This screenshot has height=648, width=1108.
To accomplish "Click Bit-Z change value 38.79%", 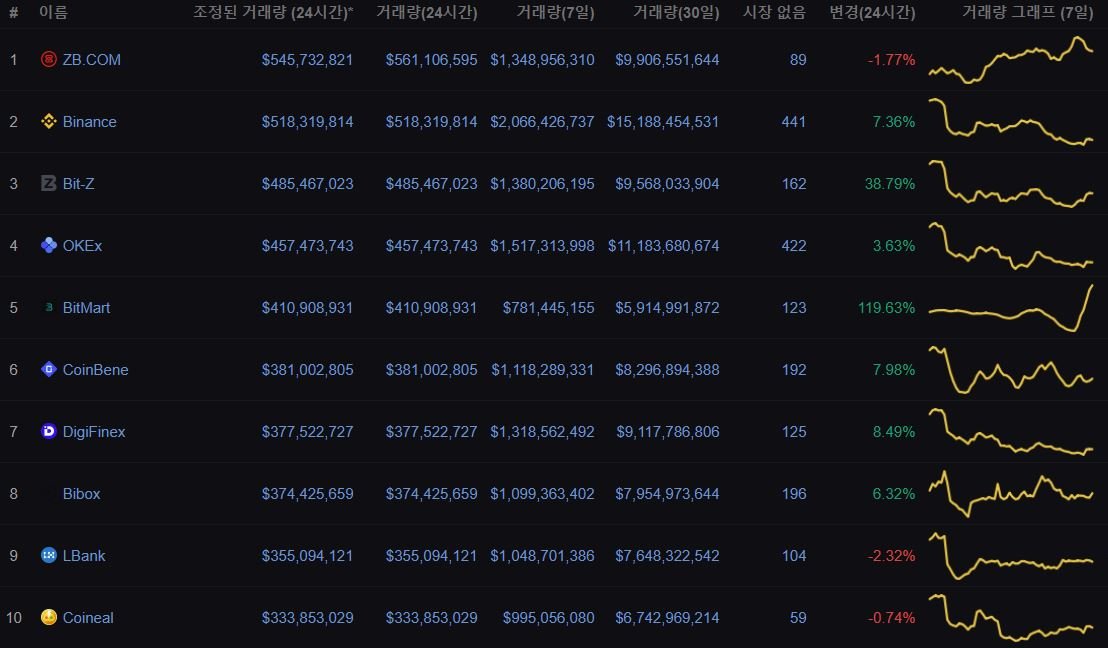I will click(x=890, y=184).
